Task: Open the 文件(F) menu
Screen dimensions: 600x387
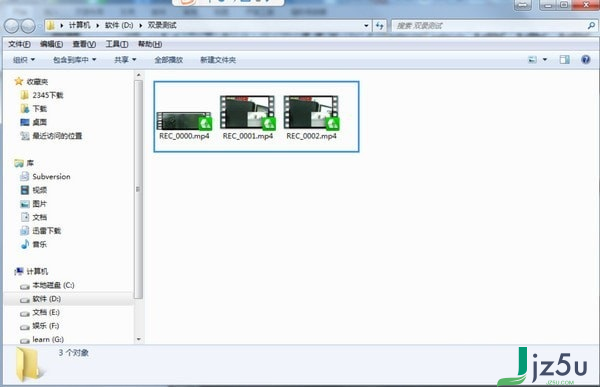Action: 19,44
